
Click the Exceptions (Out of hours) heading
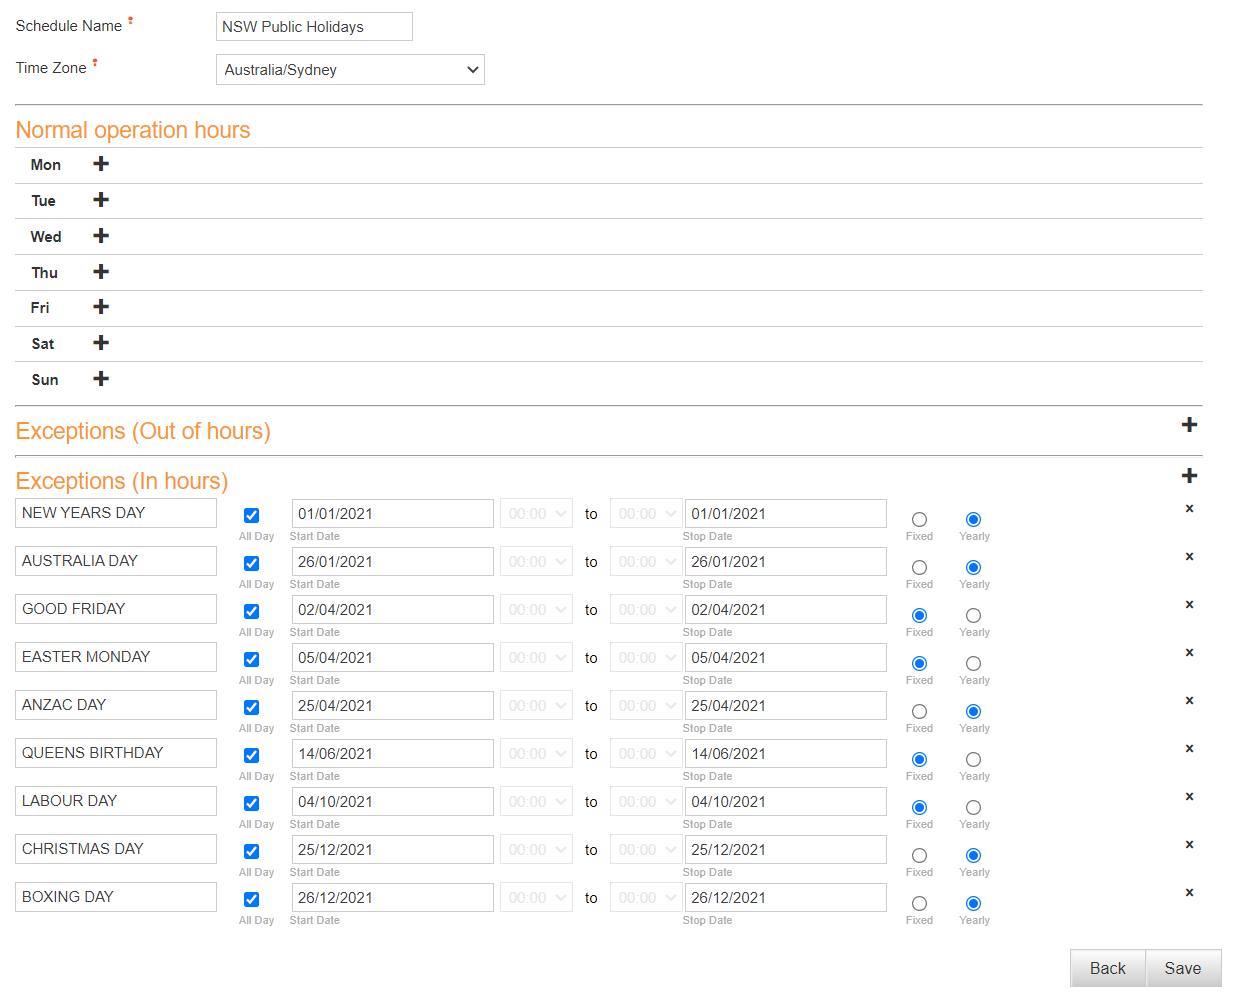pyautogui.click(x=143, y=431)
